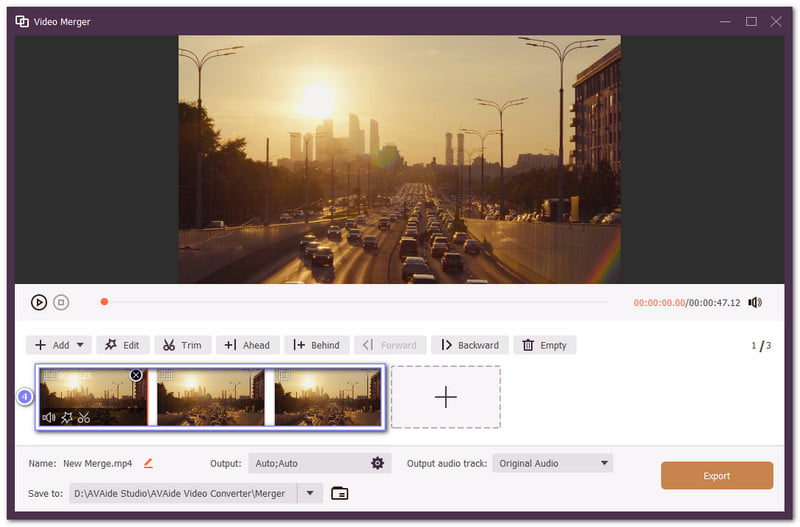The height and width of the screenshot is (527, 800).
Task: Stop the video playback
Action: click(61, 302)
